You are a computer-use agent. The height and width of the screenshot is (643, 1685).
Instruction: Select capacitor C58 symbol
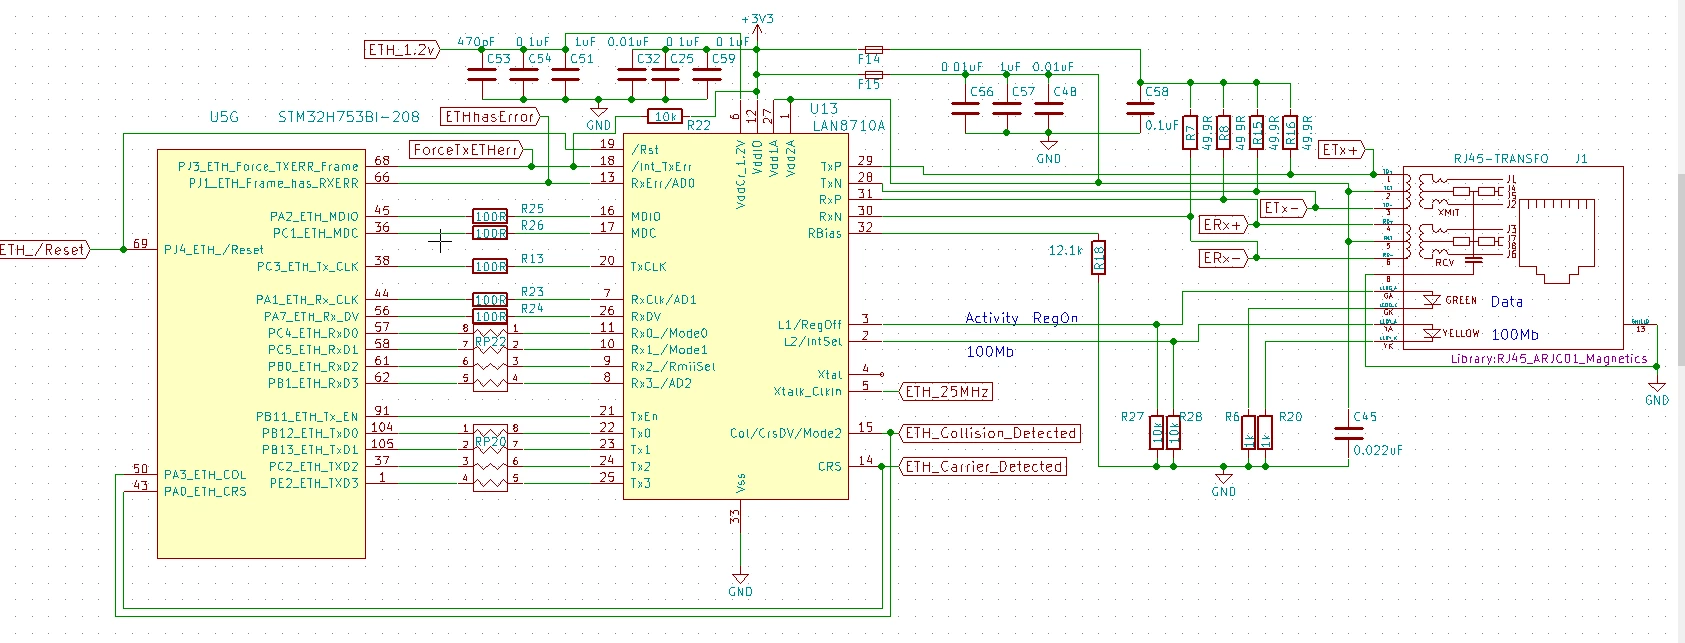(x=1140, y=107)
